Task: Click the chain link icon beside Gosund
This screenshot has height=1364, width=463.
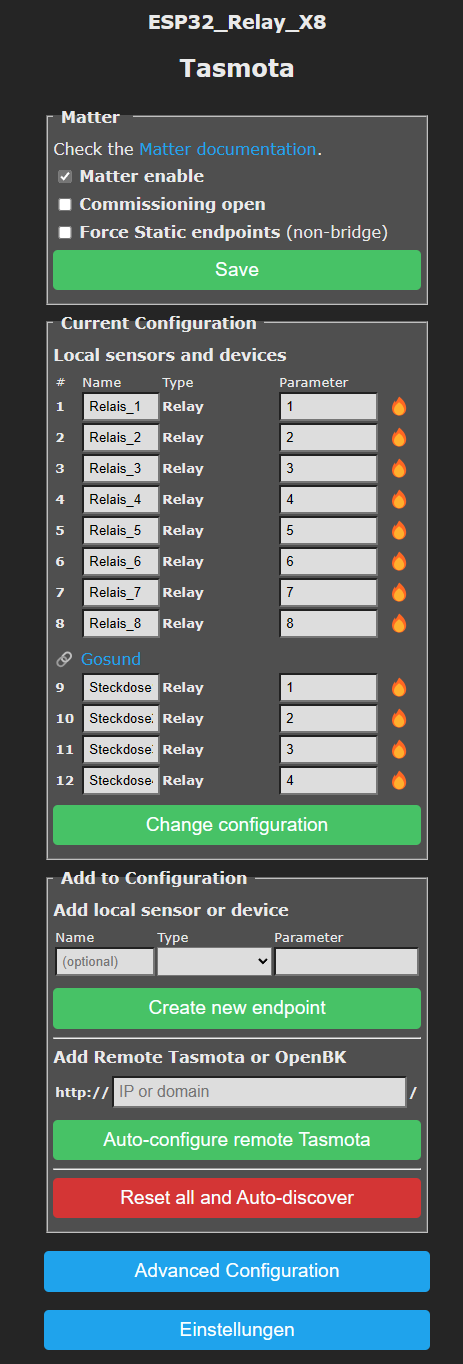Action: pyautogui.click(x=64, y=659)
